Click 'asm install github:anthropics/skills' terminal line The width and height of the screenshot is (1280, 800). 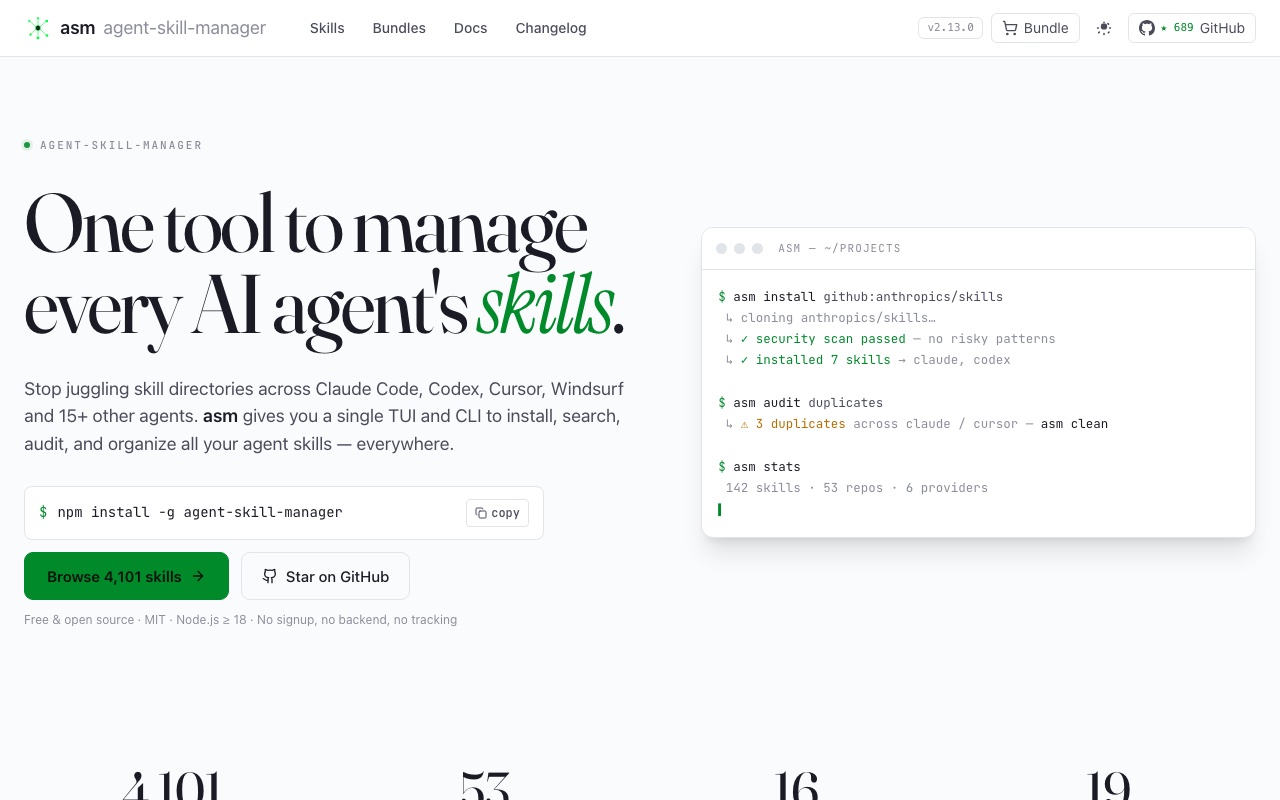860,297
